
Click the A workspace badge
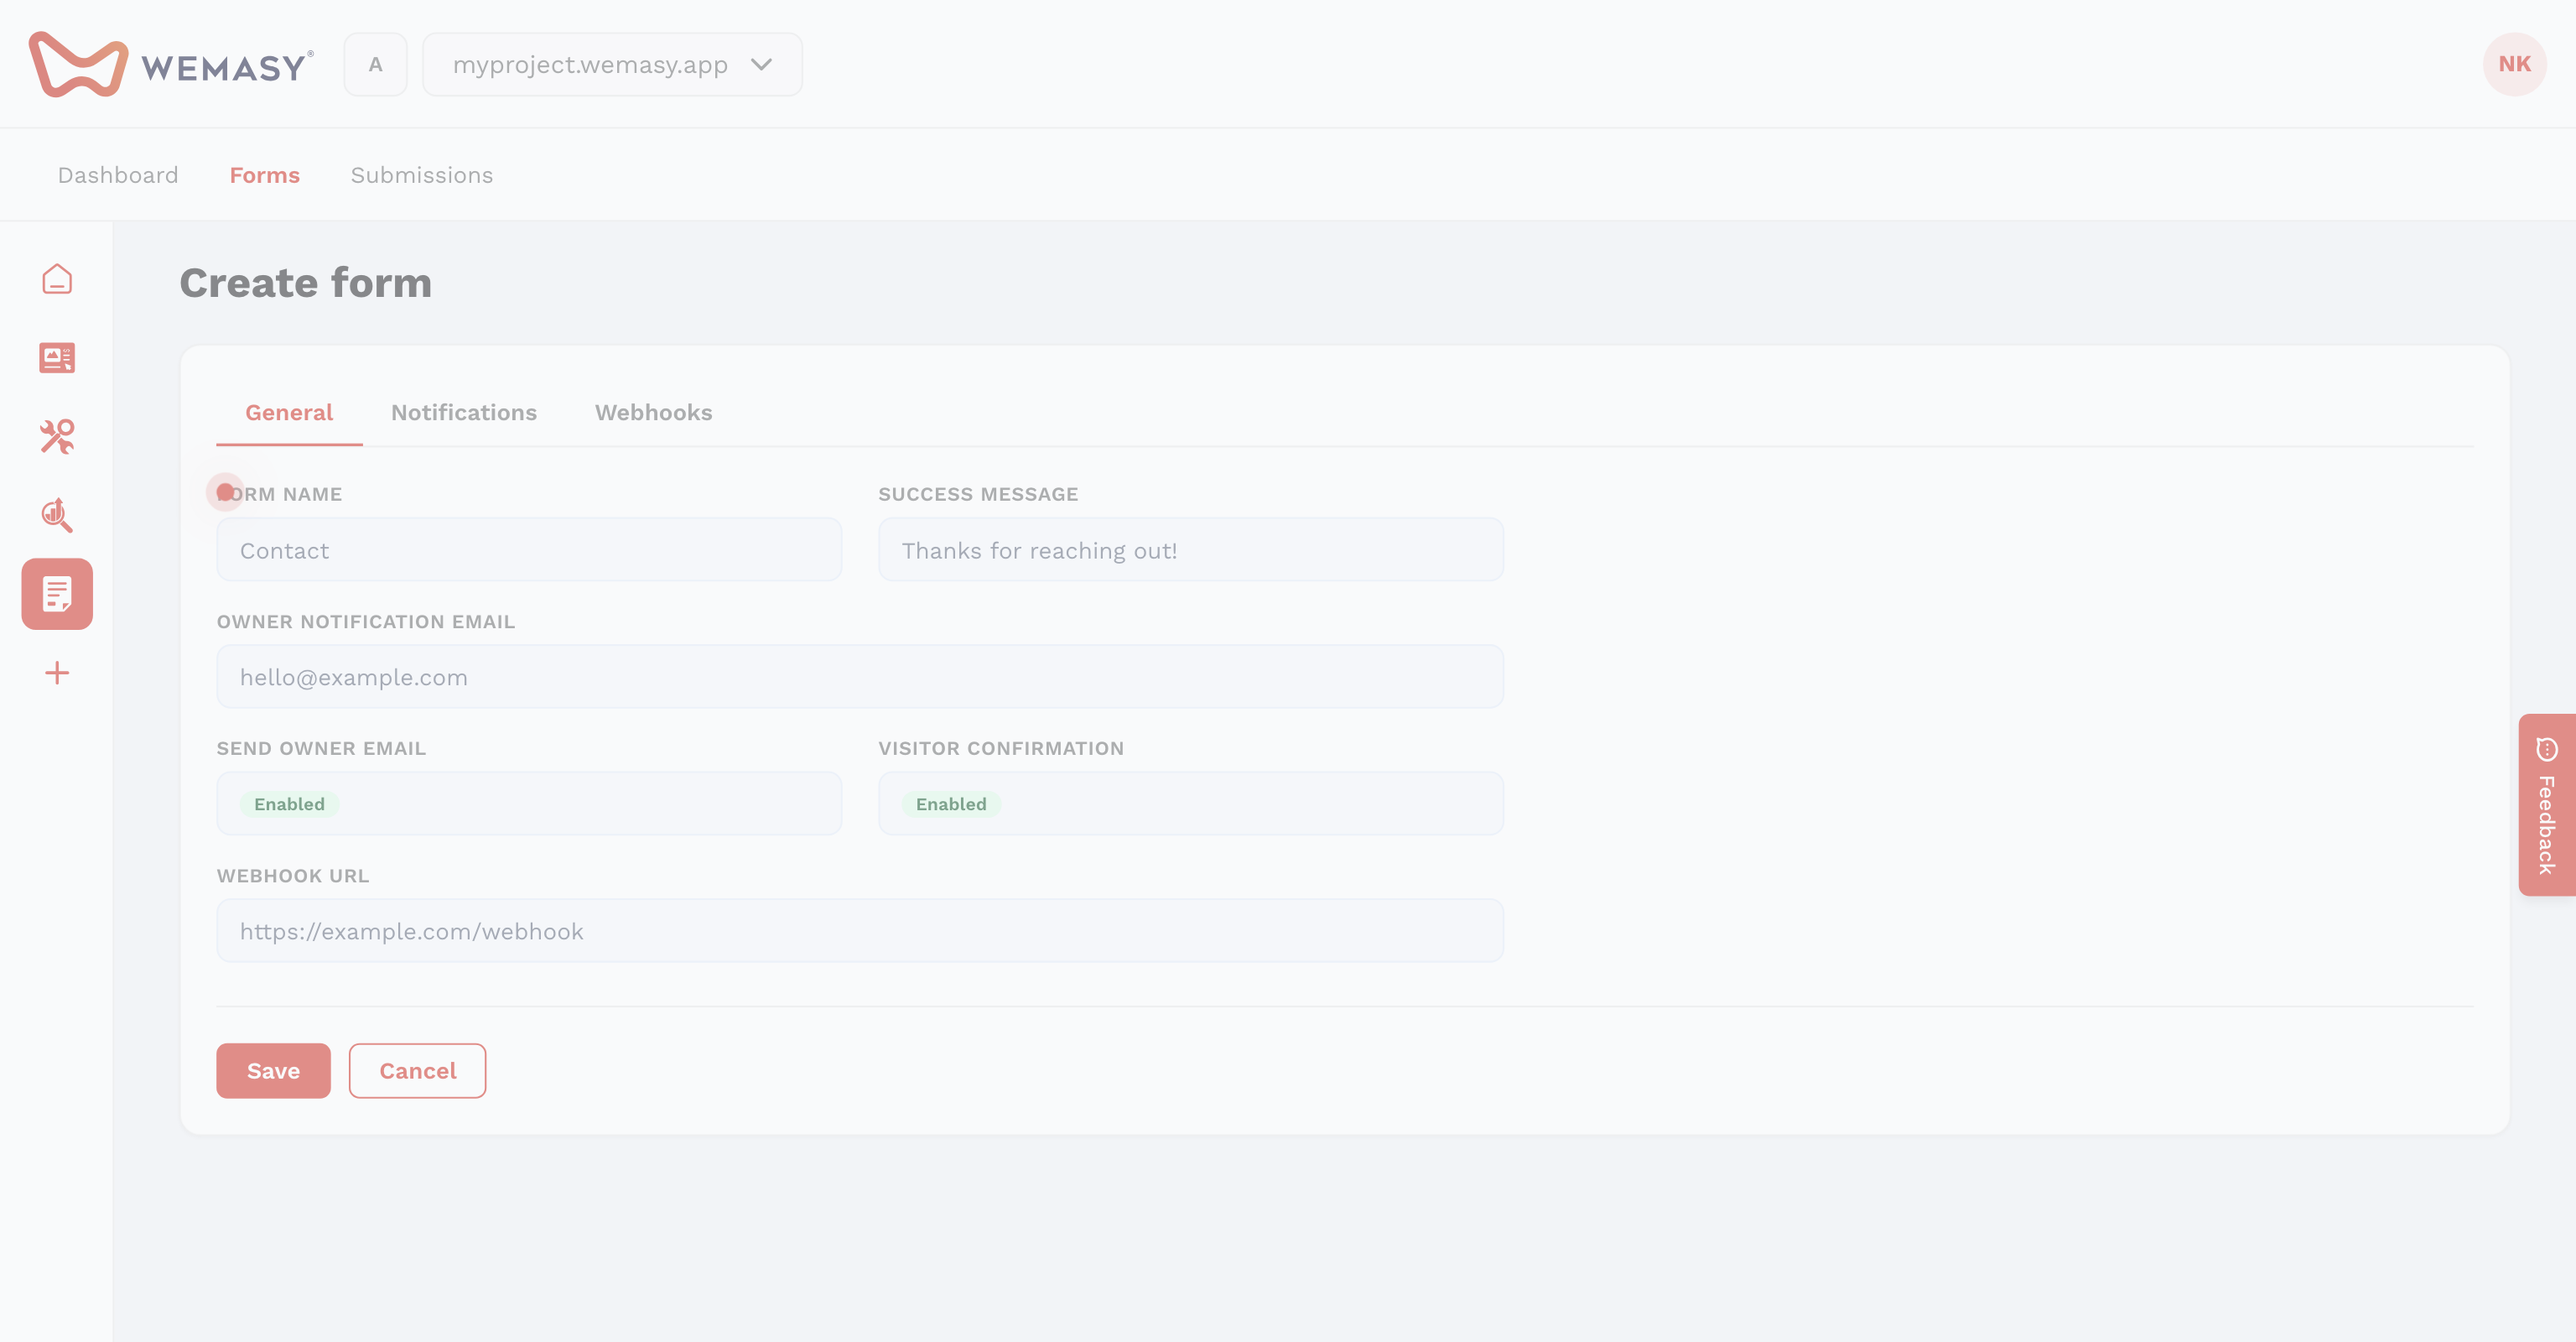click(x=375, y=64)
